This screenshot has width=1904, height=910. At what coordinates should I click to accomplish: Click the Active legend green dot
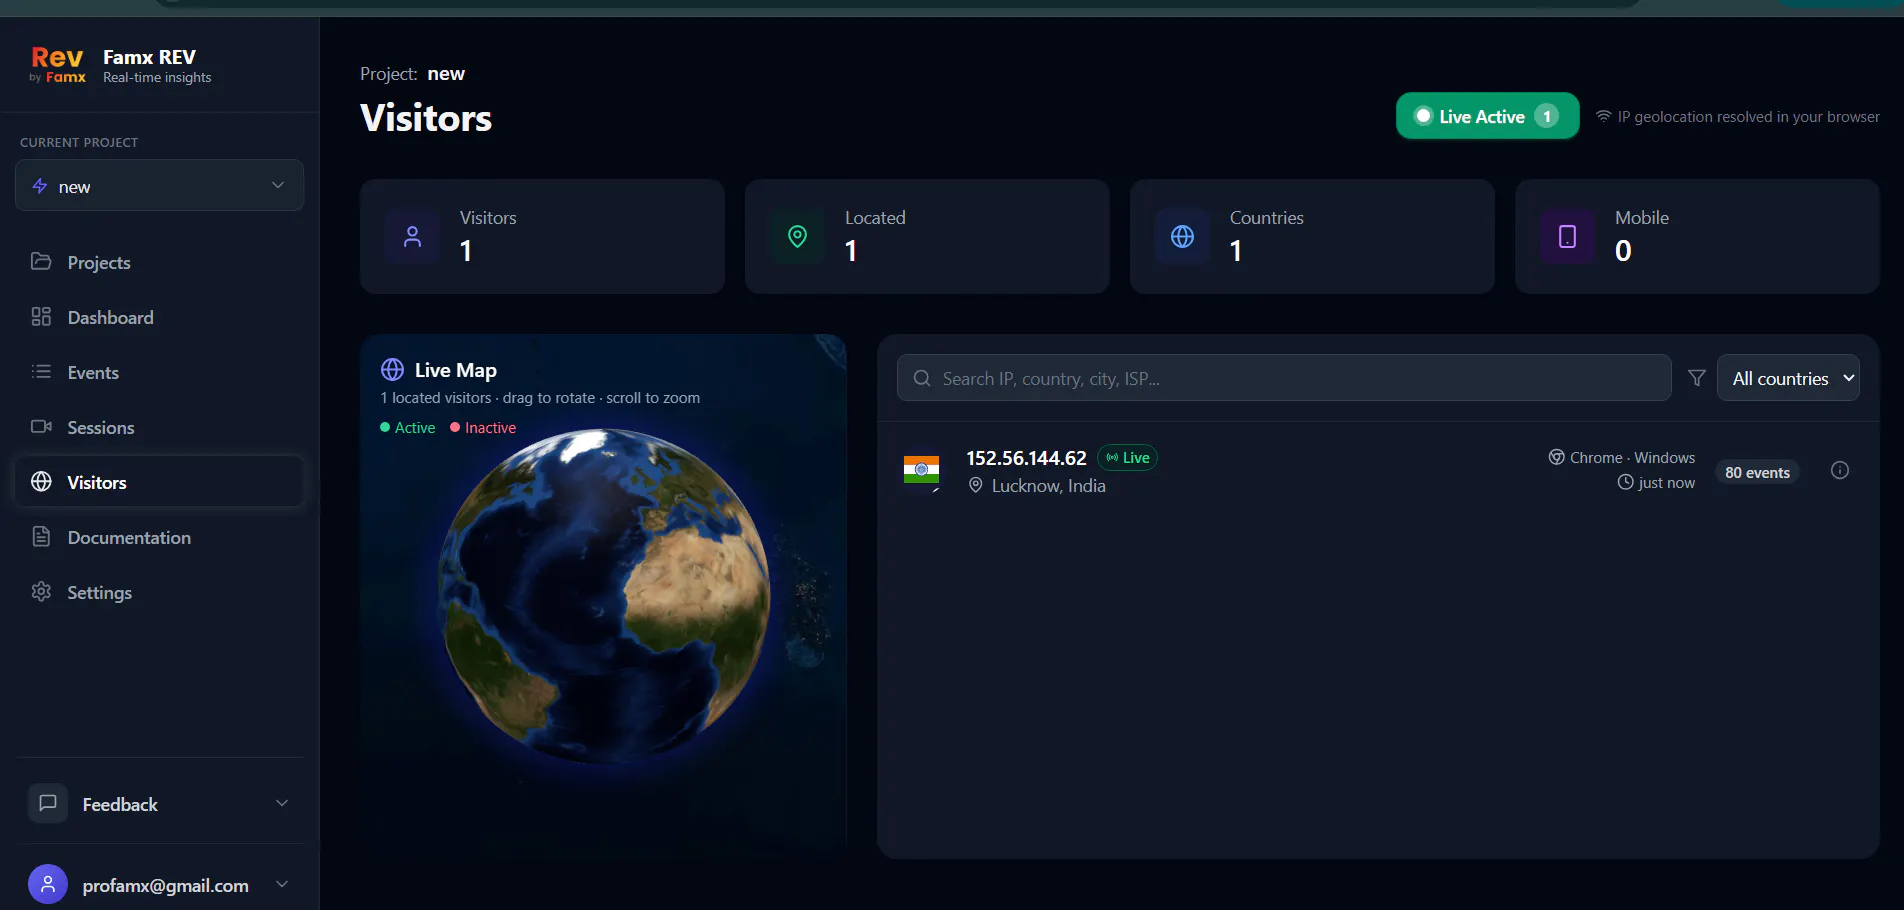pyautogui.click(x=385, y=427)
